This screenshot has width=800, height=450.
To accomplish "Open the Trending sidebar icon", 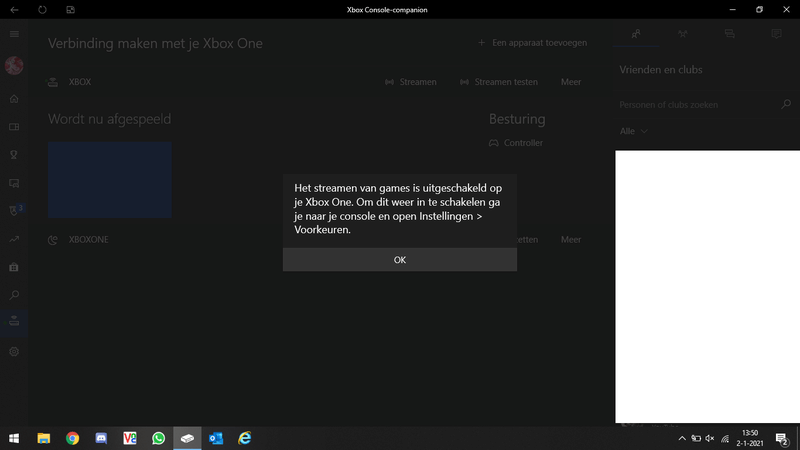I will pyautogui.click(x=14, y=239).
